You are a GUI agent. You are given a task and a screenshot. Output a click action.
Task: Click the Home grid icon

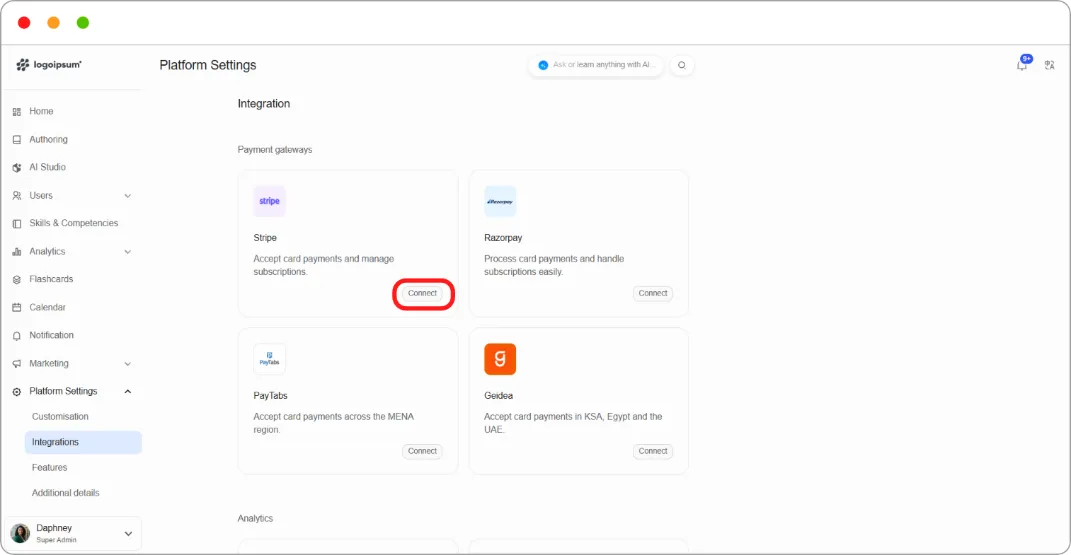tap(17, 111)
